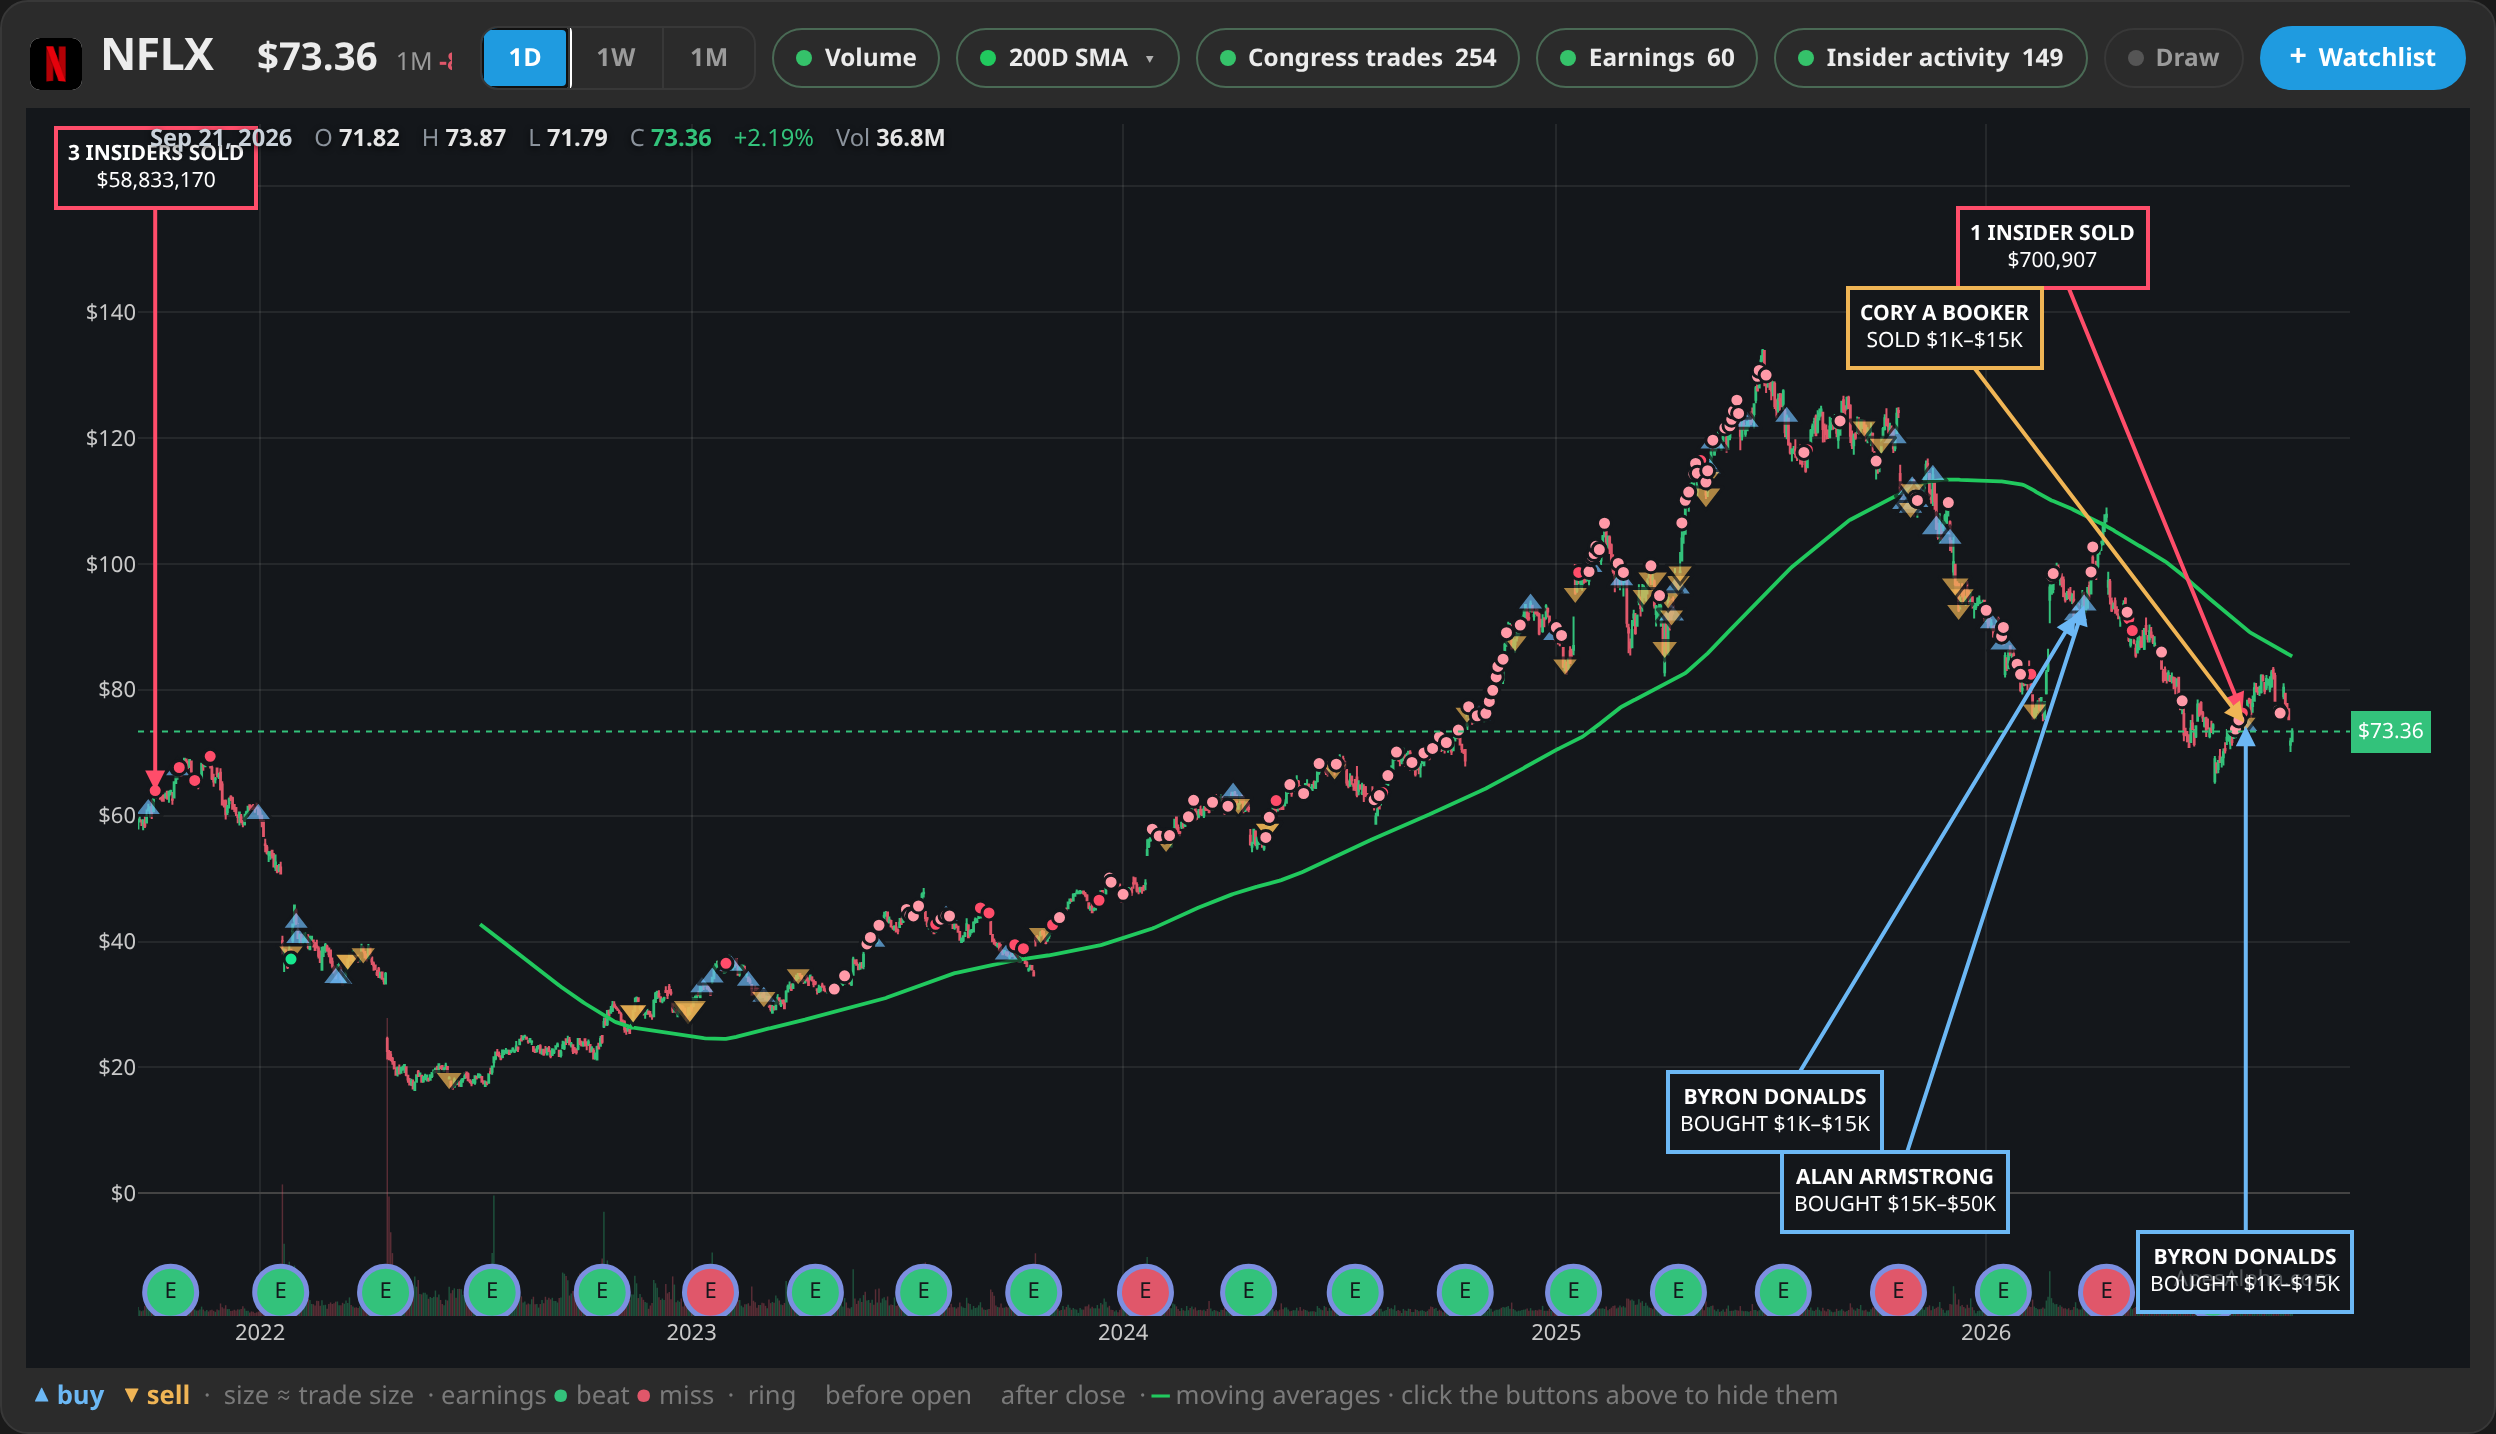
Task: Click the 'O 71.82' open value
Action: 357,138
